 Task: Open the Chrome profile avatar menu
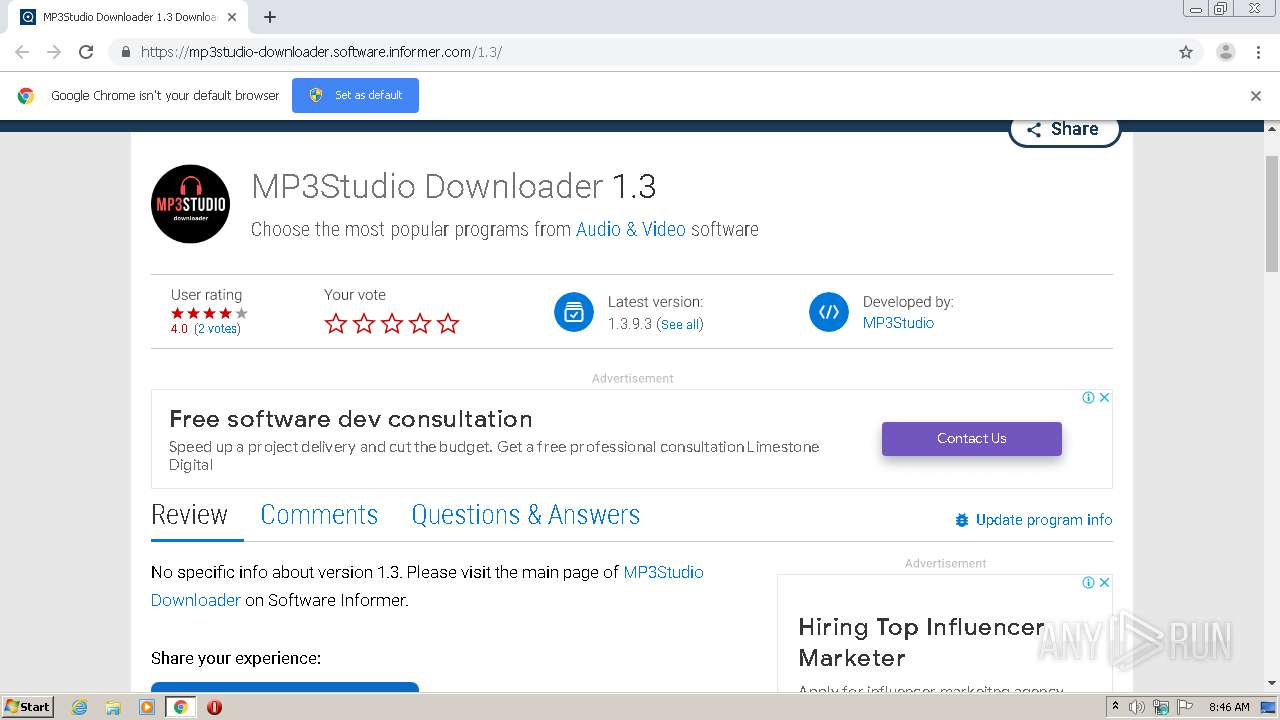pyautogui.click(x=1225, y=52)
